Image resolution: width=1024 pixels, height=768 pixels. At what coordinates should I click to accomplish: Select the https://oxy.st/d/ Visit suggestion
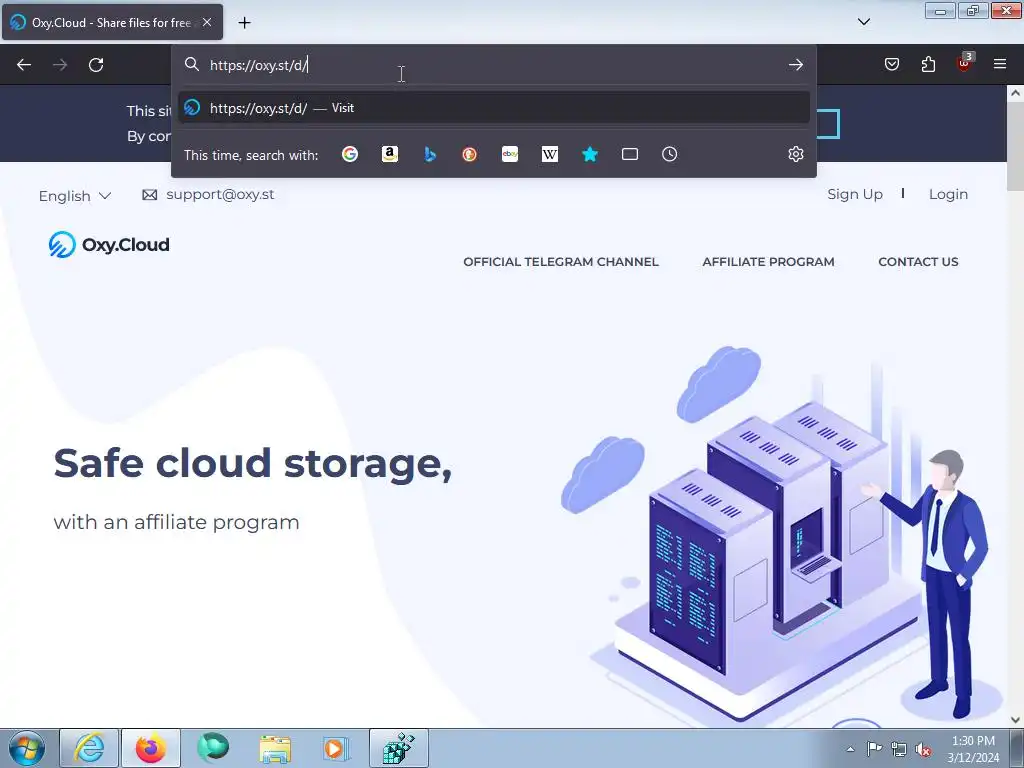click(x=494, y=108)
